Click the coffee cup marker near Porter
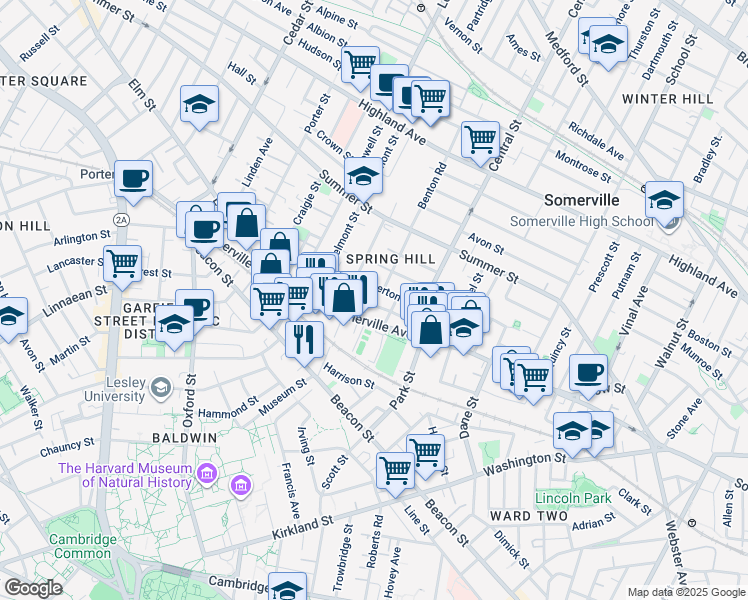The height and width of the screenshot is (600, 748). 133,180
